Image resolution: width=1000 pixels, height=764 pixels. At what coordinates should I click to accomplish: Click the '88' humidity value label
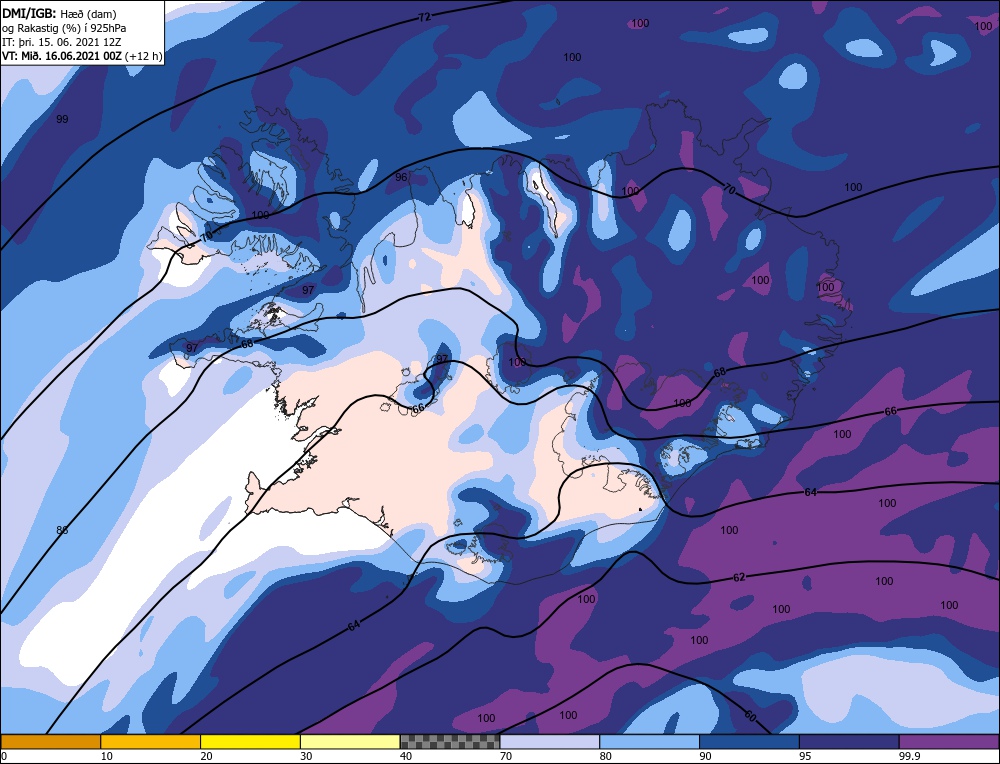click(62, 530)
